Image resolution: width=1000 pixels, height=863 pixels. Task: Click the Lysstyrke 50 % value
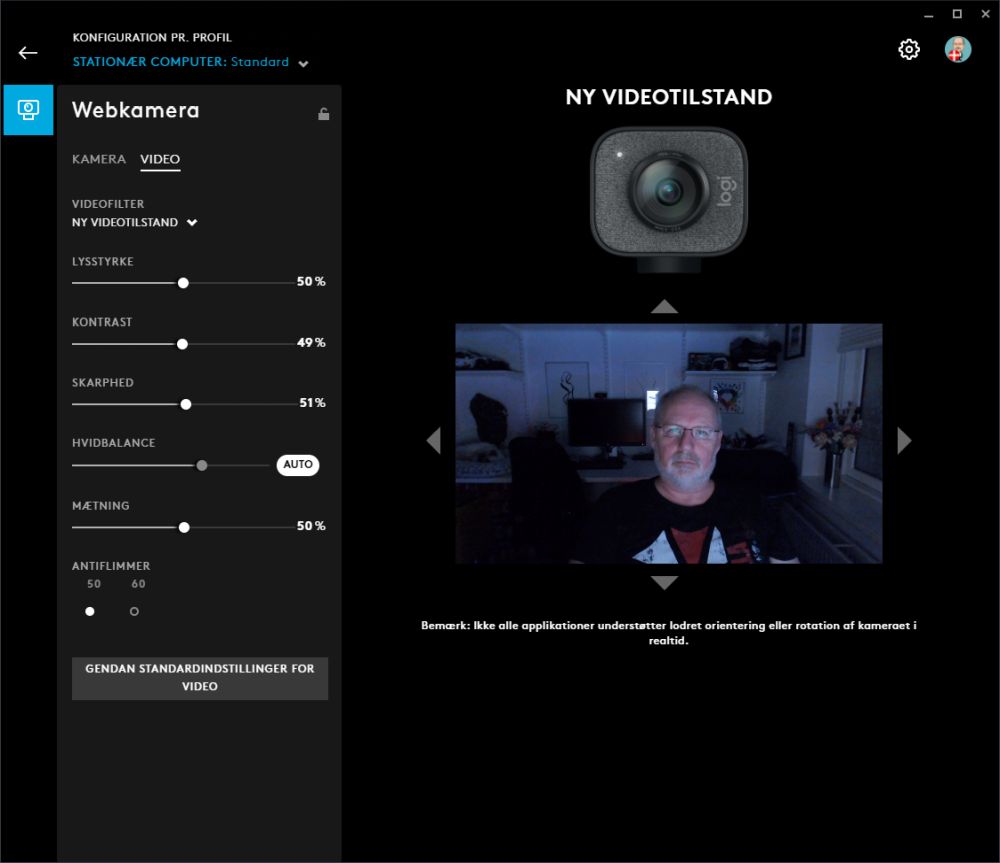(x=311, y=281)
